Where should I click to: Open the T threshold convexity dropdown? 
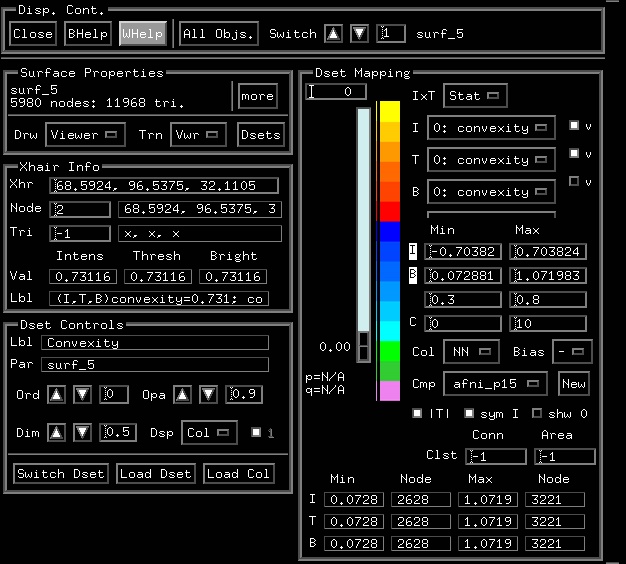(x=491, y=160)
